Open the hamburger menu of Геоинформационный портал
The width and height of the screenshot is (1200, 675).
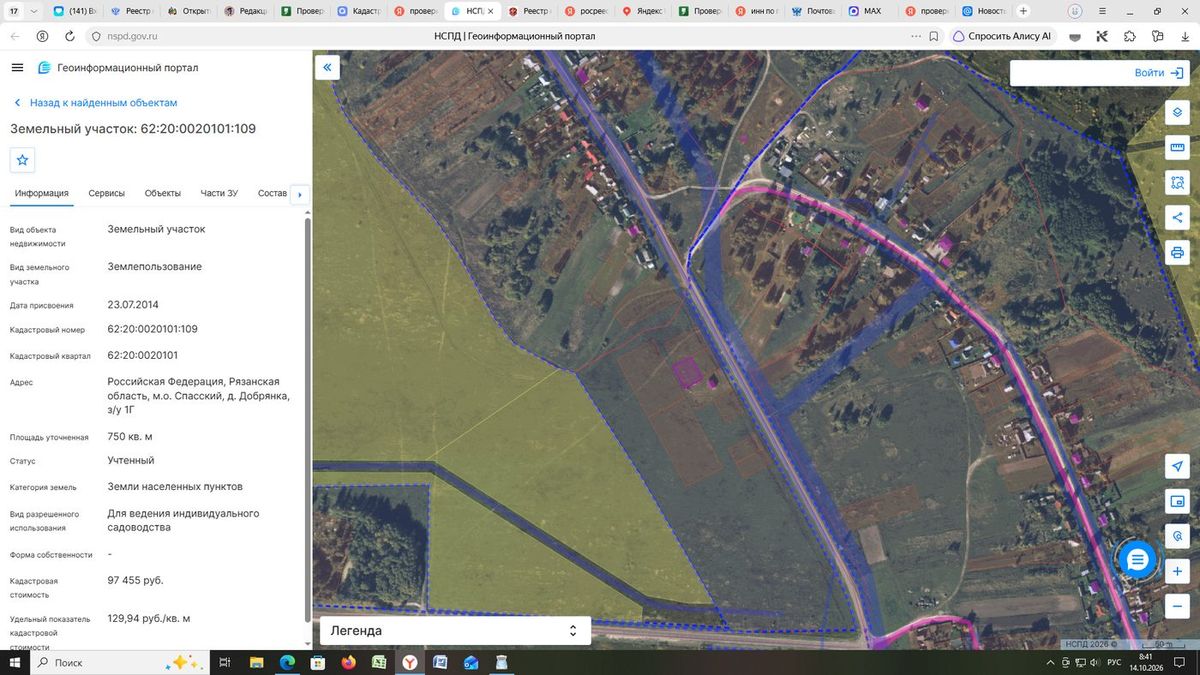[x=17, y=68]
